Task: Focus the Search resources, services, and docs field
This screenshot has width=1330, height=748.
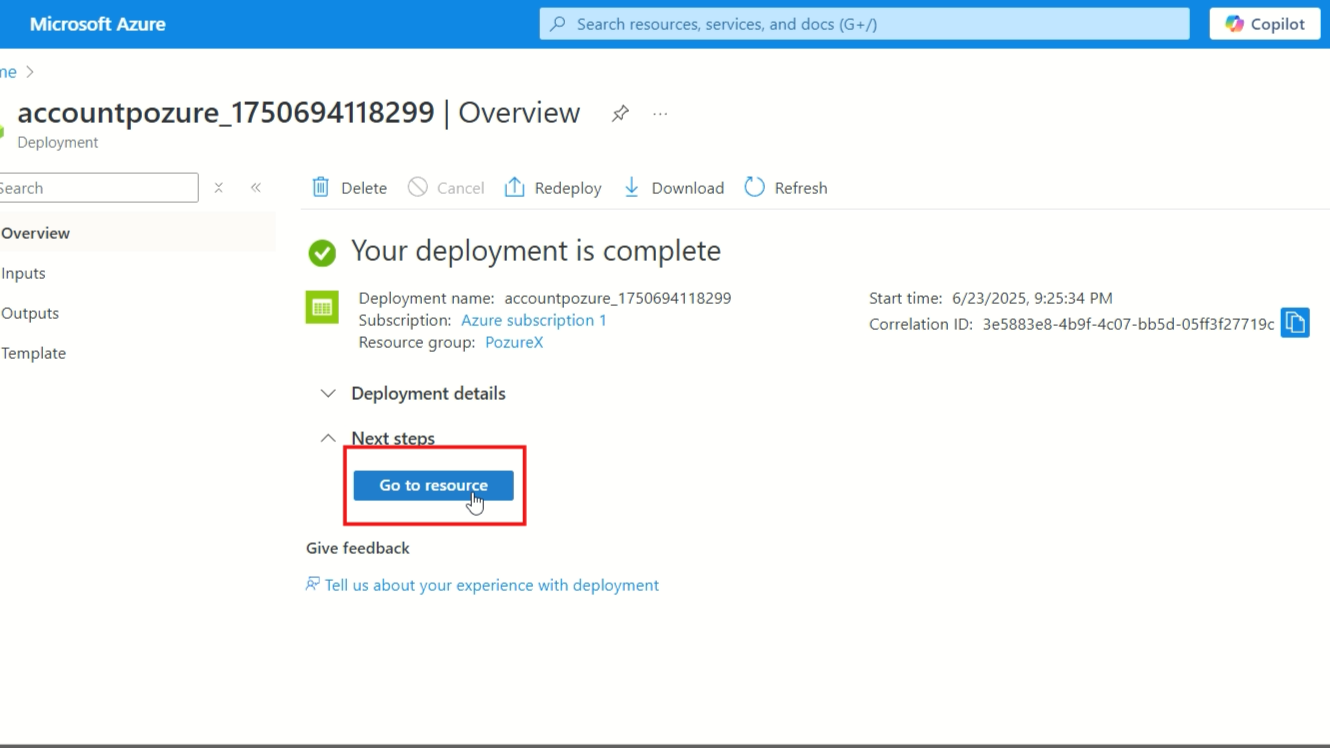Action: [864, 24]
